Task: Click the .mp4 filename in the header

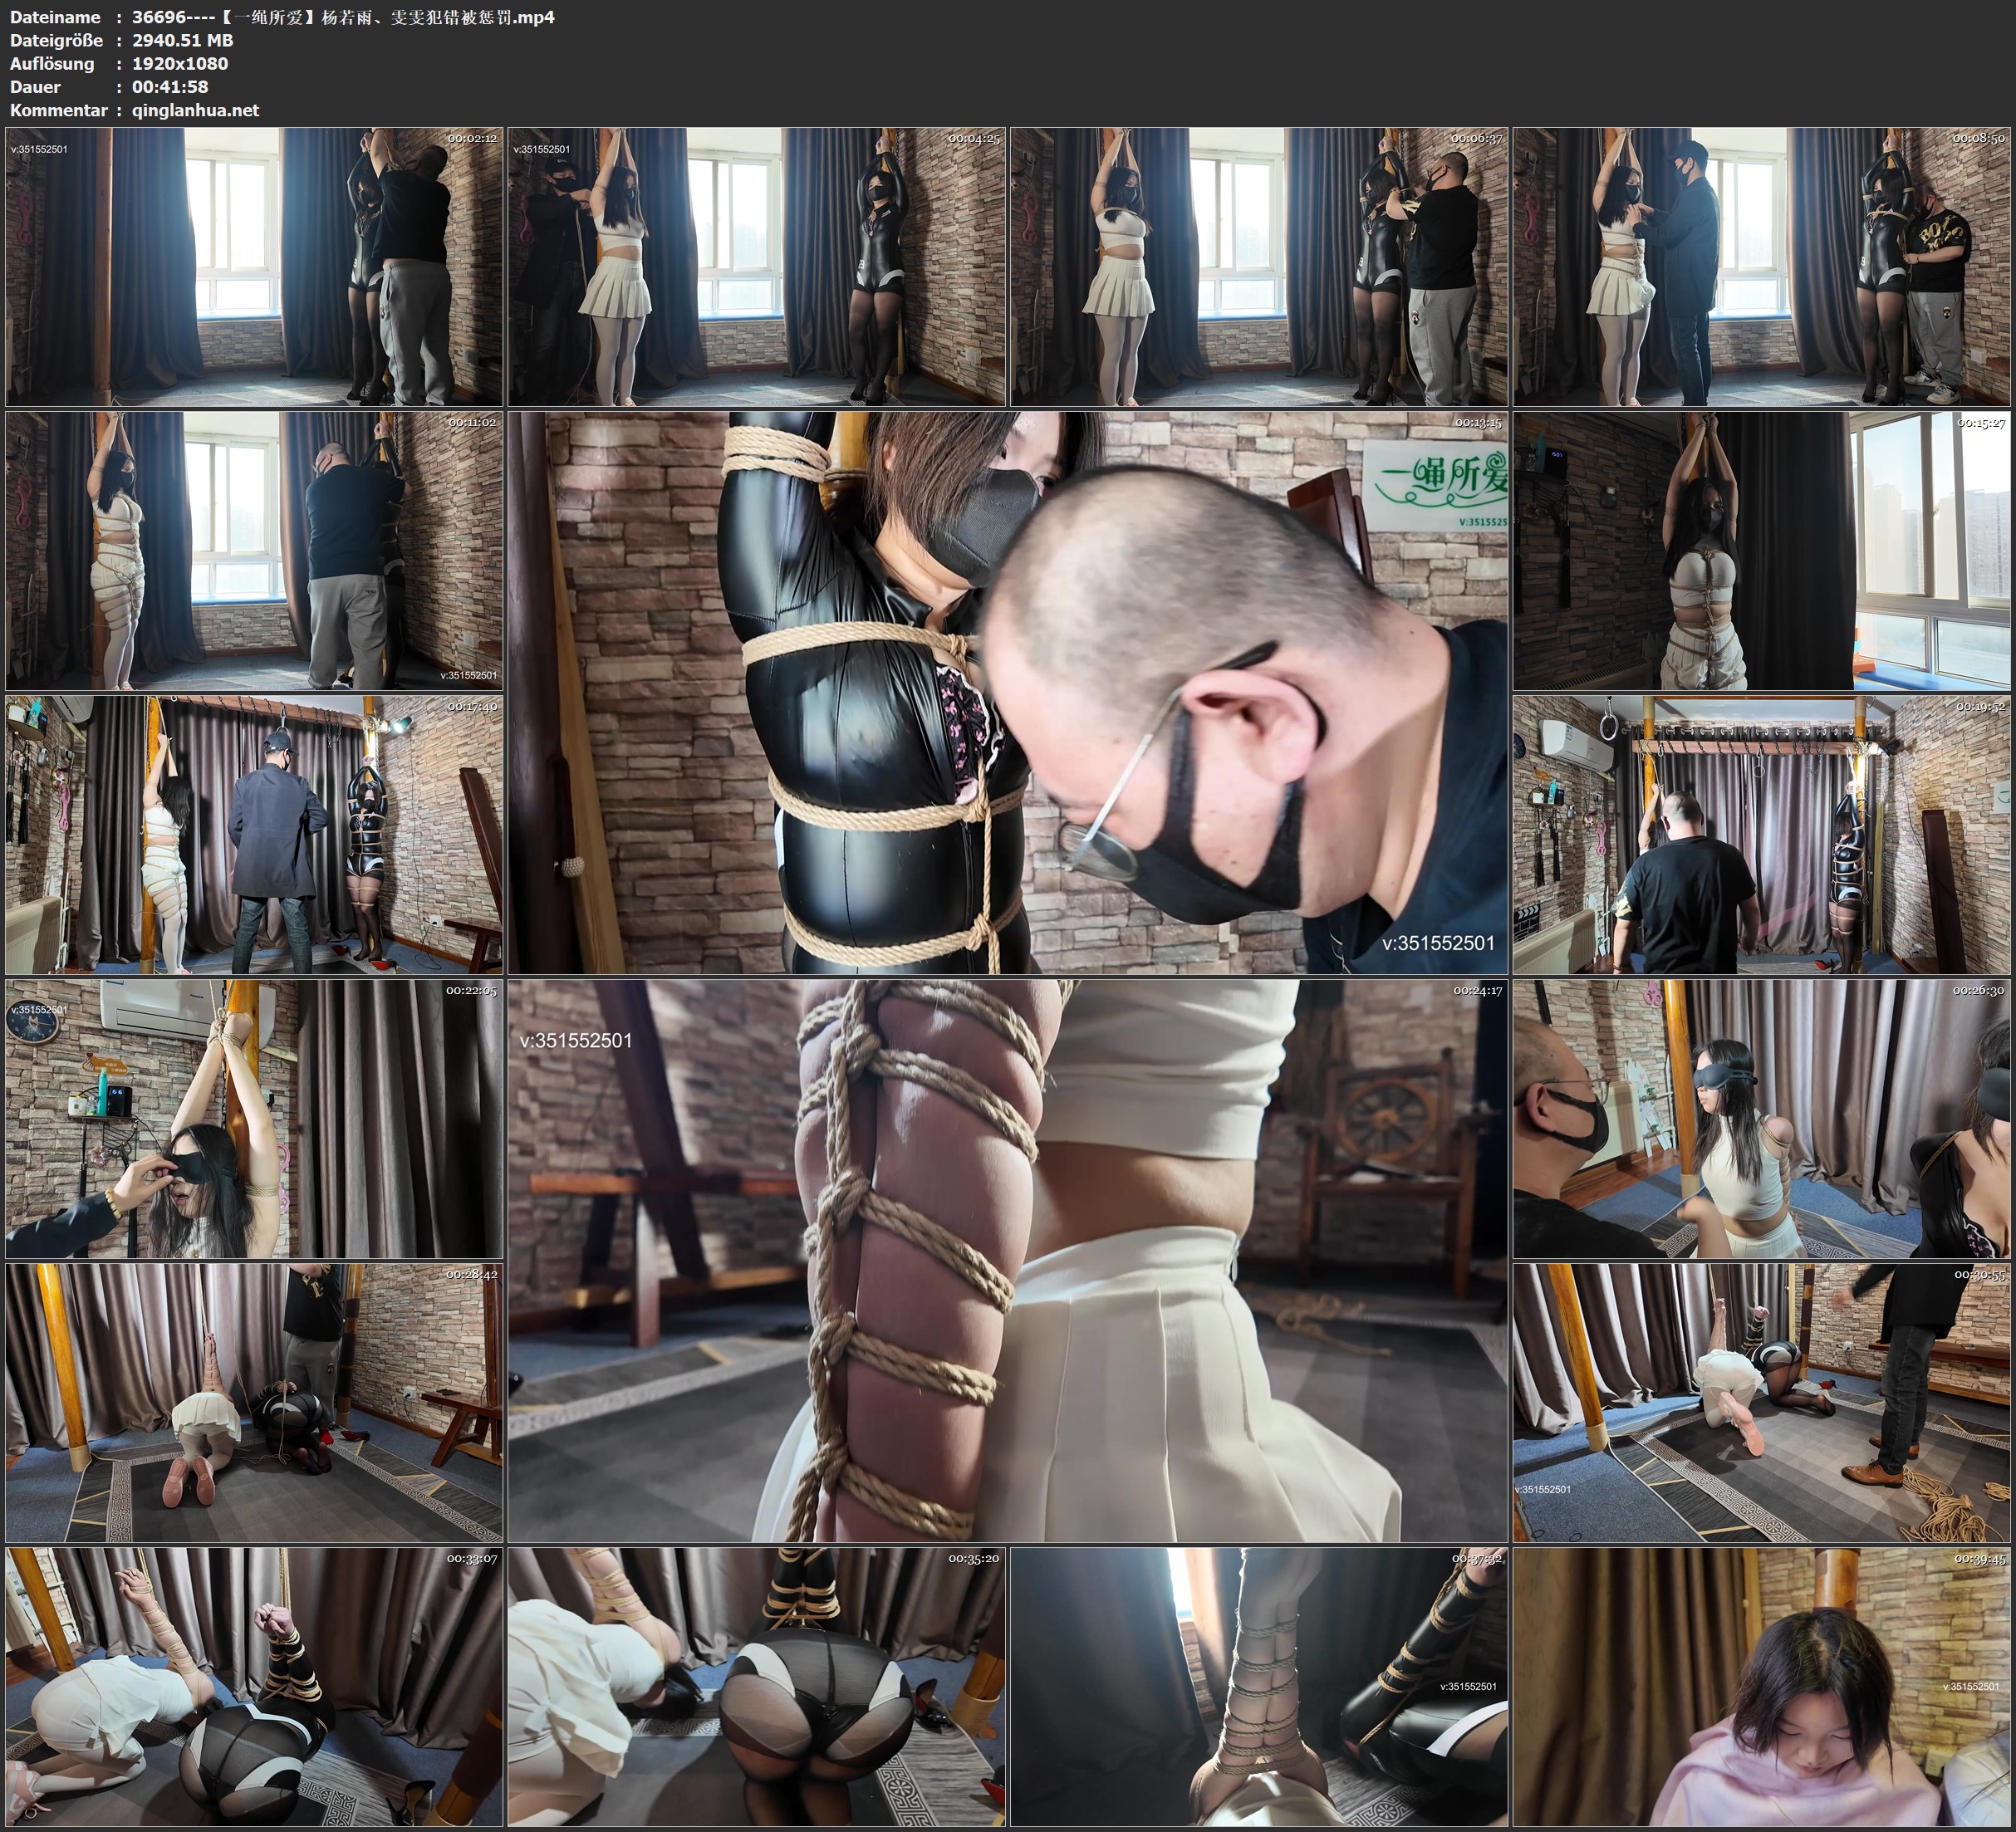Action: point(343,17)
